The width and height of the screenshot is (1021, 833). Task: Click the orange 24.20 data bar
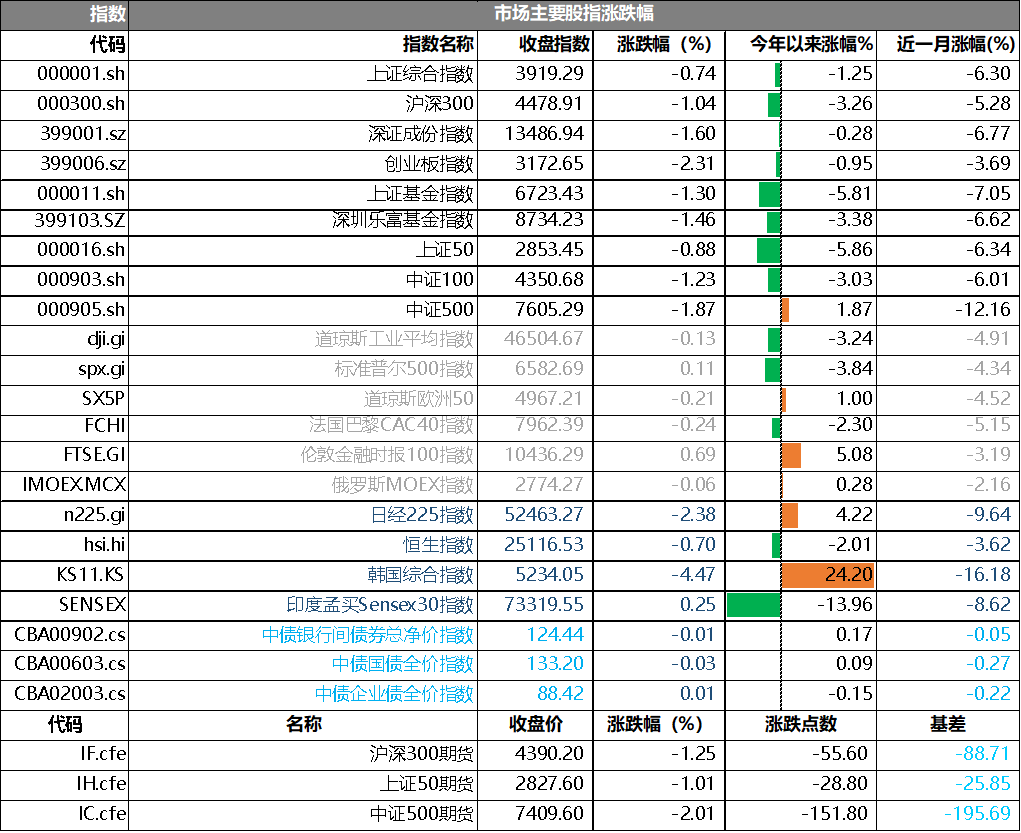pyautogui.click(x=827, y=575)
